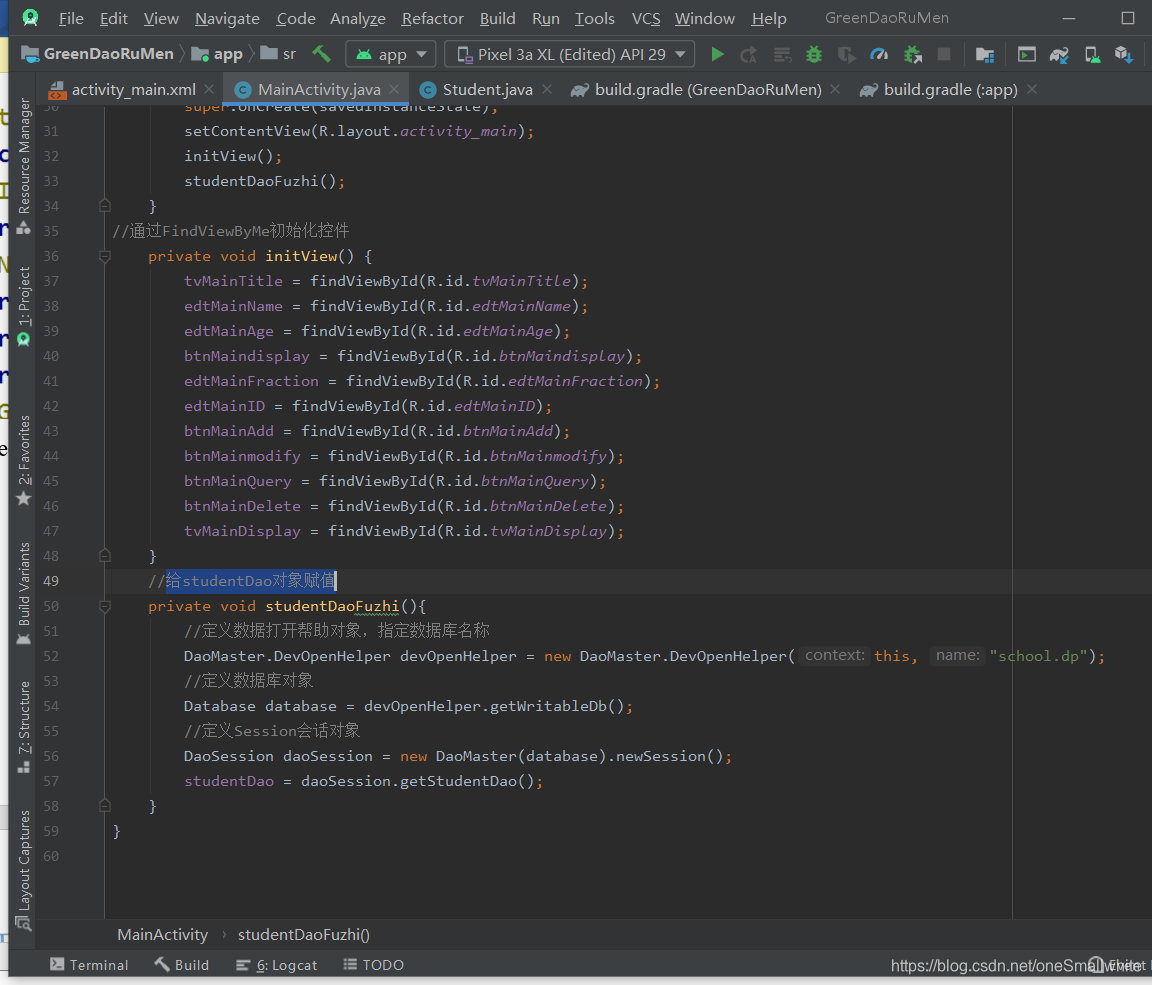Open AVD Manager phone icon

click(1092, 54)
